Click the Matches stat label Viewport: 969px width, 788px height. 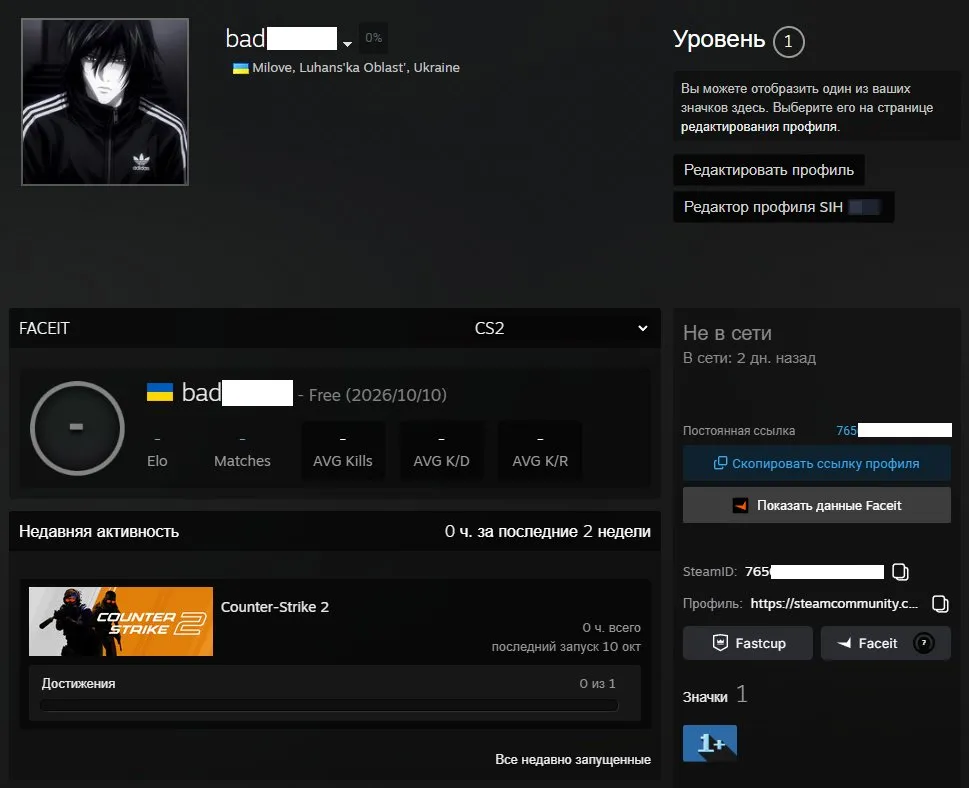pyautogui.click(x=242, y=461)
